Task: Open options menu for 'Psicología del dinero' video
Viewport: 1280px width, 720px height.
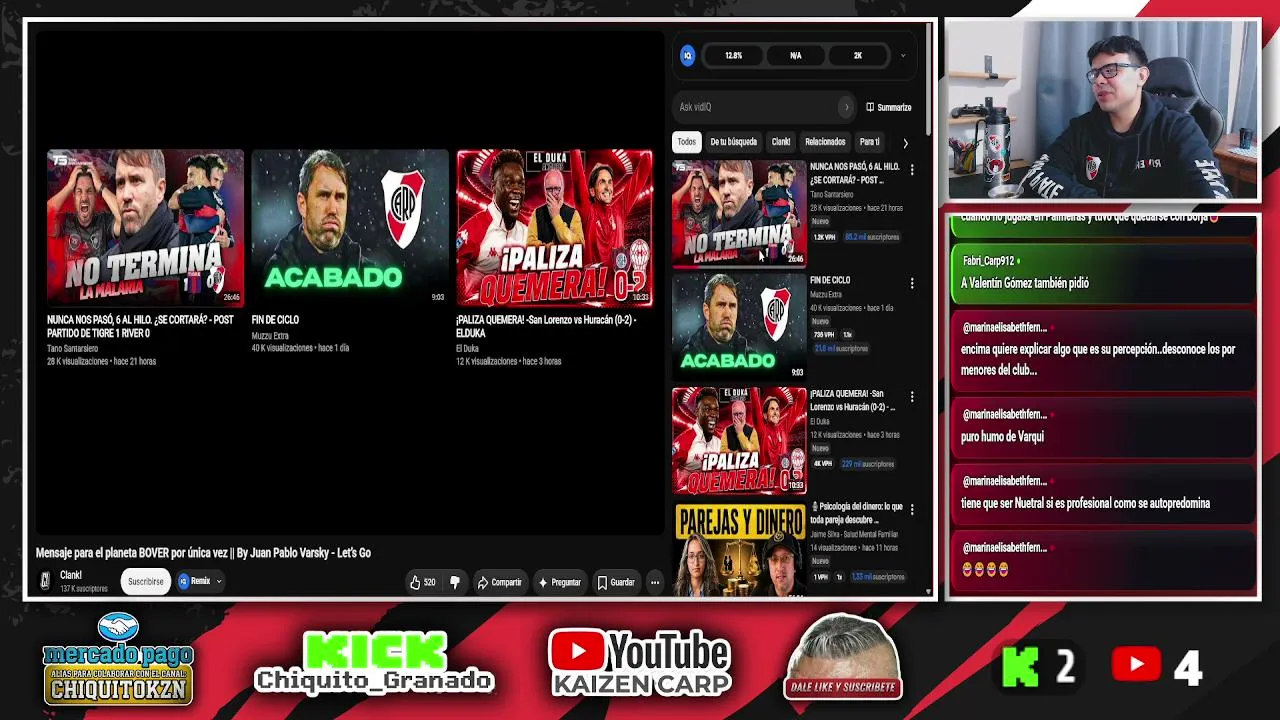Action: 912,511
